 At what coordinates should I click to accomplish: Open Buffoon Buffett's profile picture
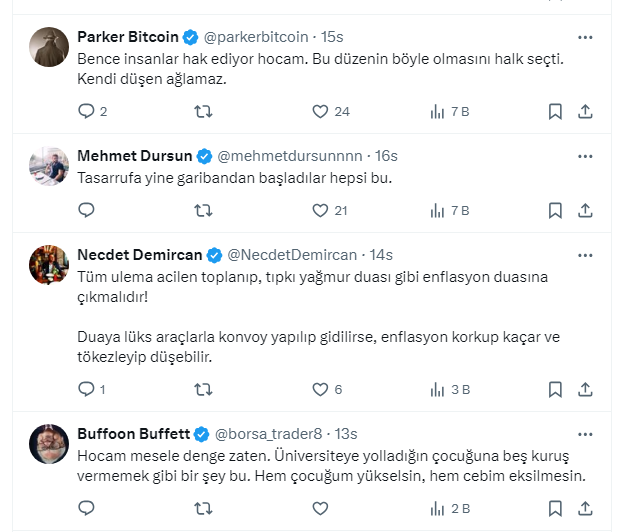pyautogui.click(x=49, y=442)
